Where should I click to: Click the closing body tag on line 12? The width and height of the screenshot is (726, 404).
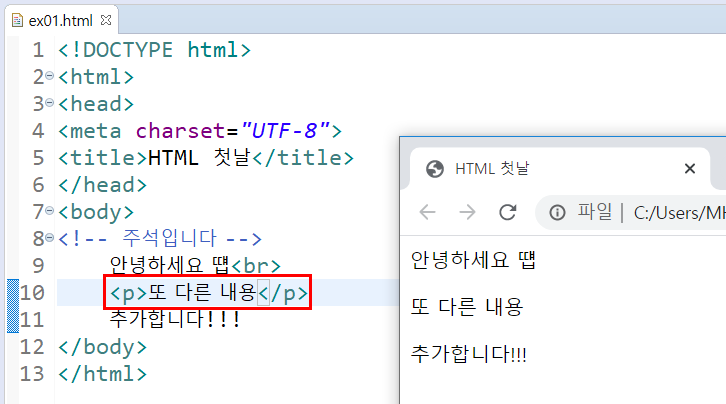point(102,347)
